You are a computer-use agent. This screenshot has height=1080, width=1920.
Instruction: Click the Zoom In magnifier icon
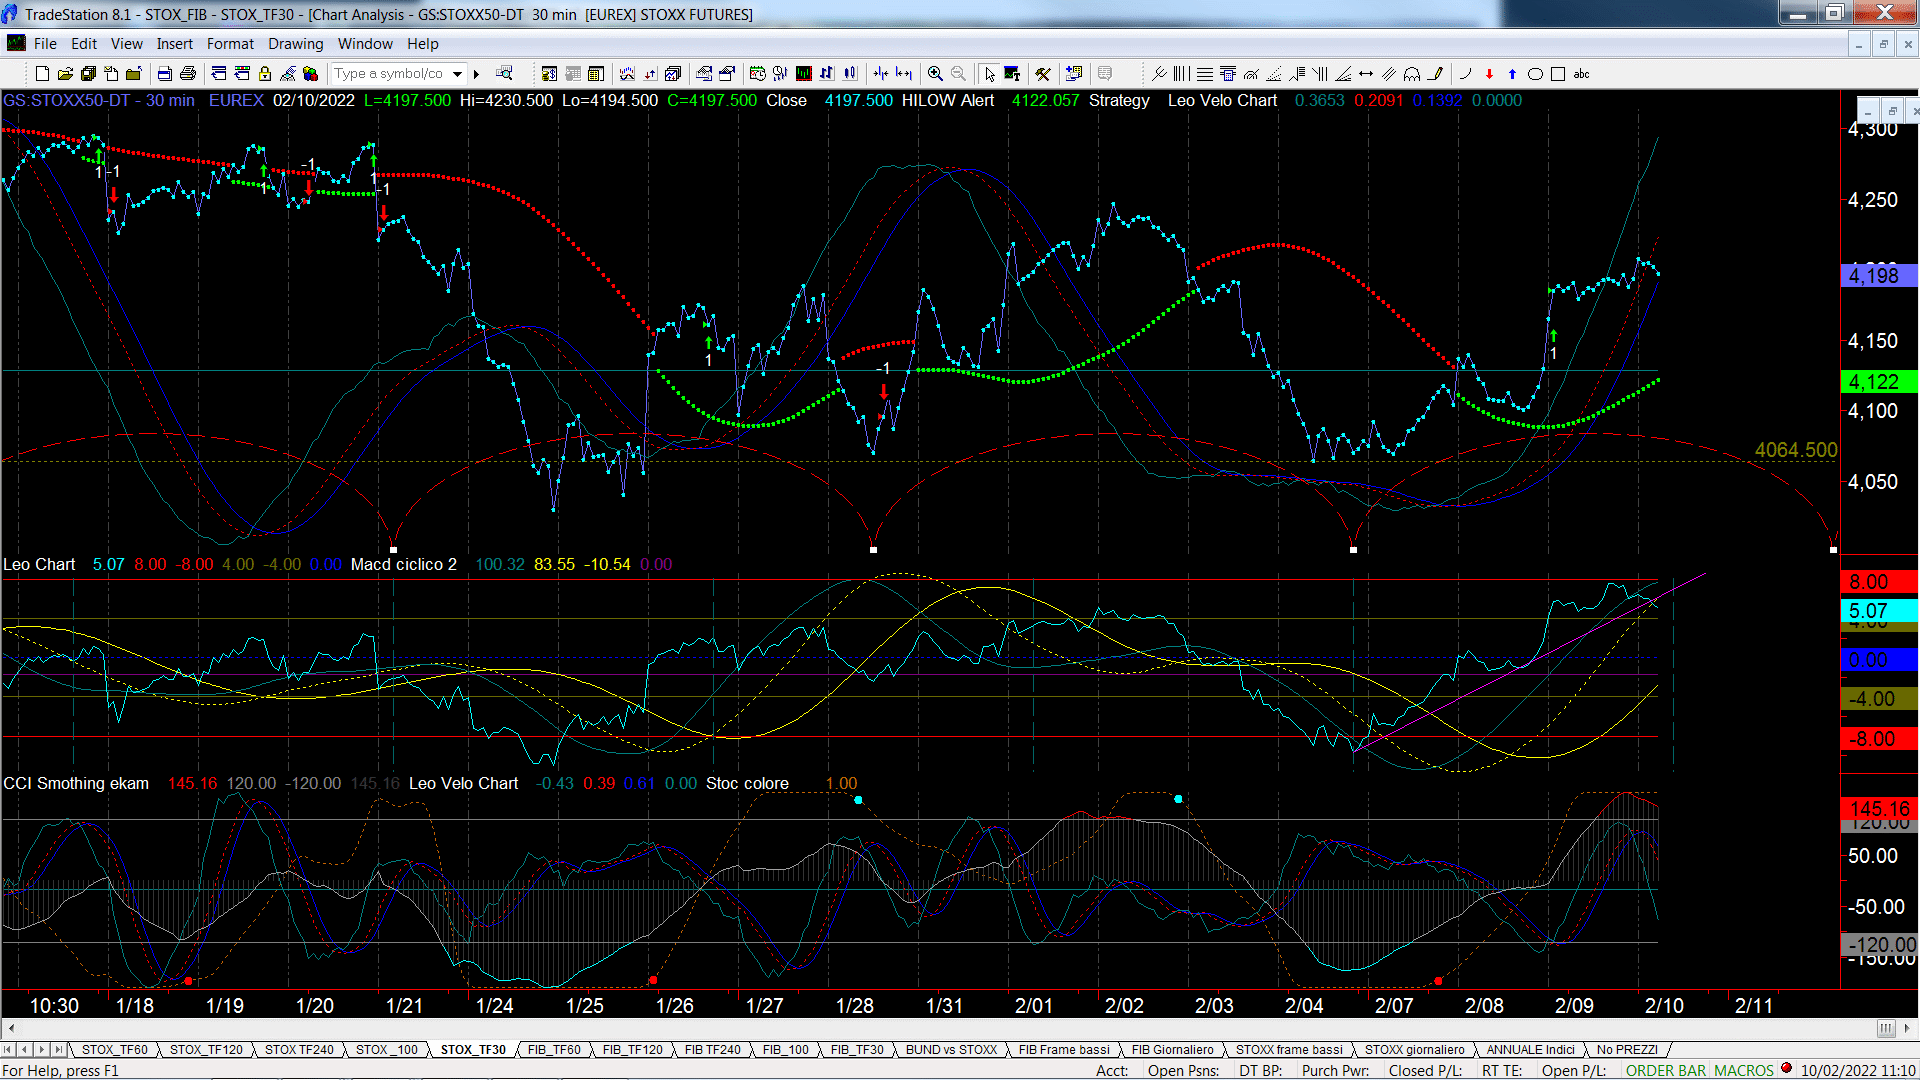click(935, 74)
